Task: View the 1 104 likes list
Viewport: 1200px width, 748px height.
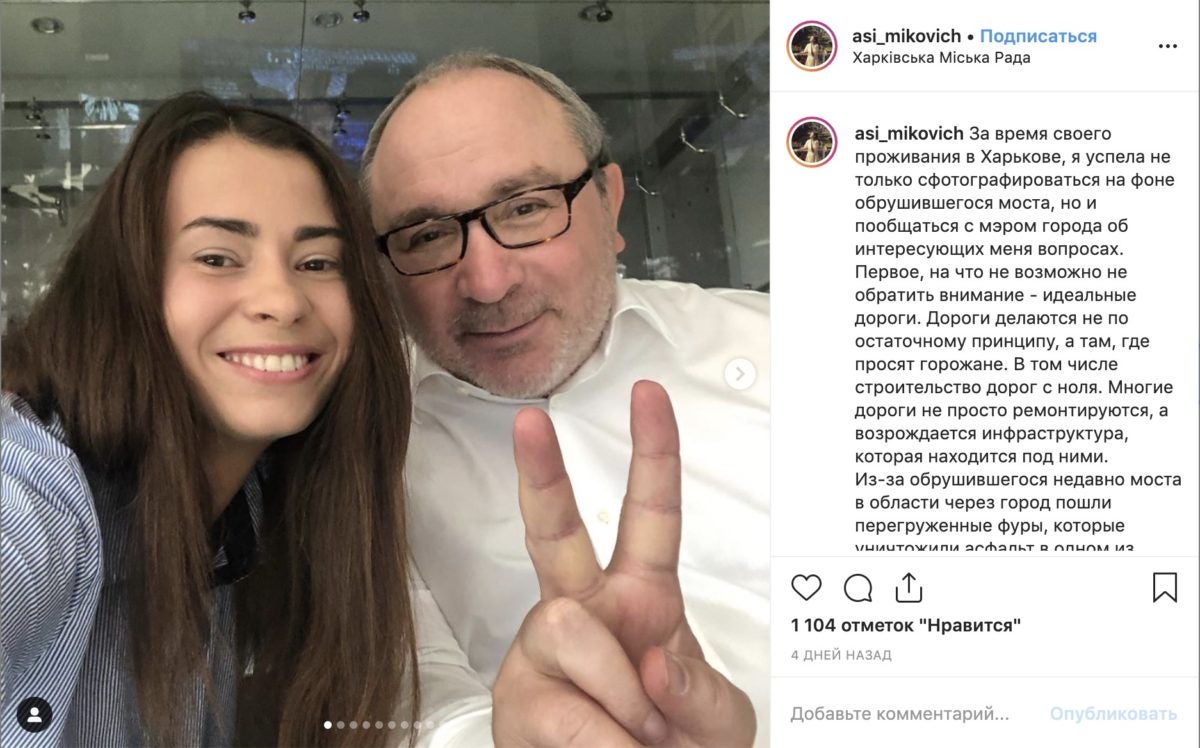Action: coord(906,626)
